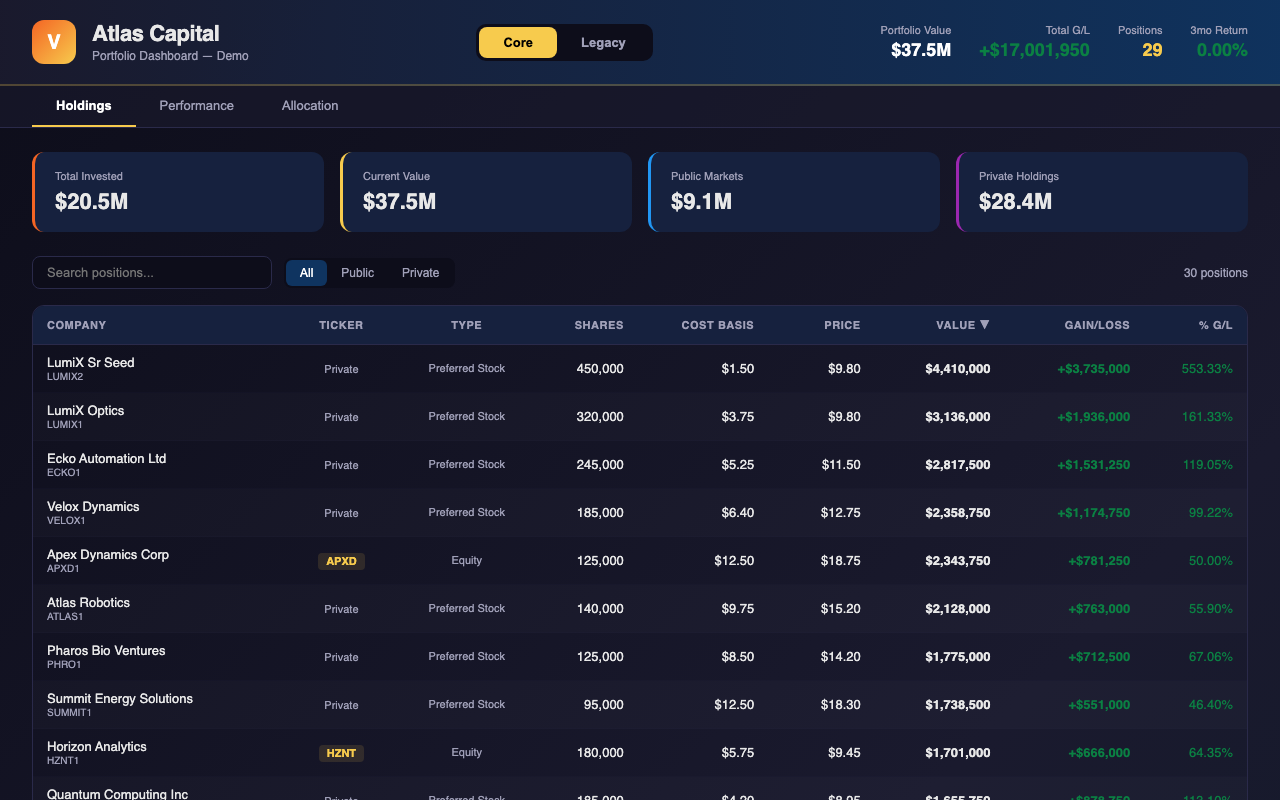Sort by % G/L column header
The height and width of the screenshot is (800, 1280).
click(1216, 325)
